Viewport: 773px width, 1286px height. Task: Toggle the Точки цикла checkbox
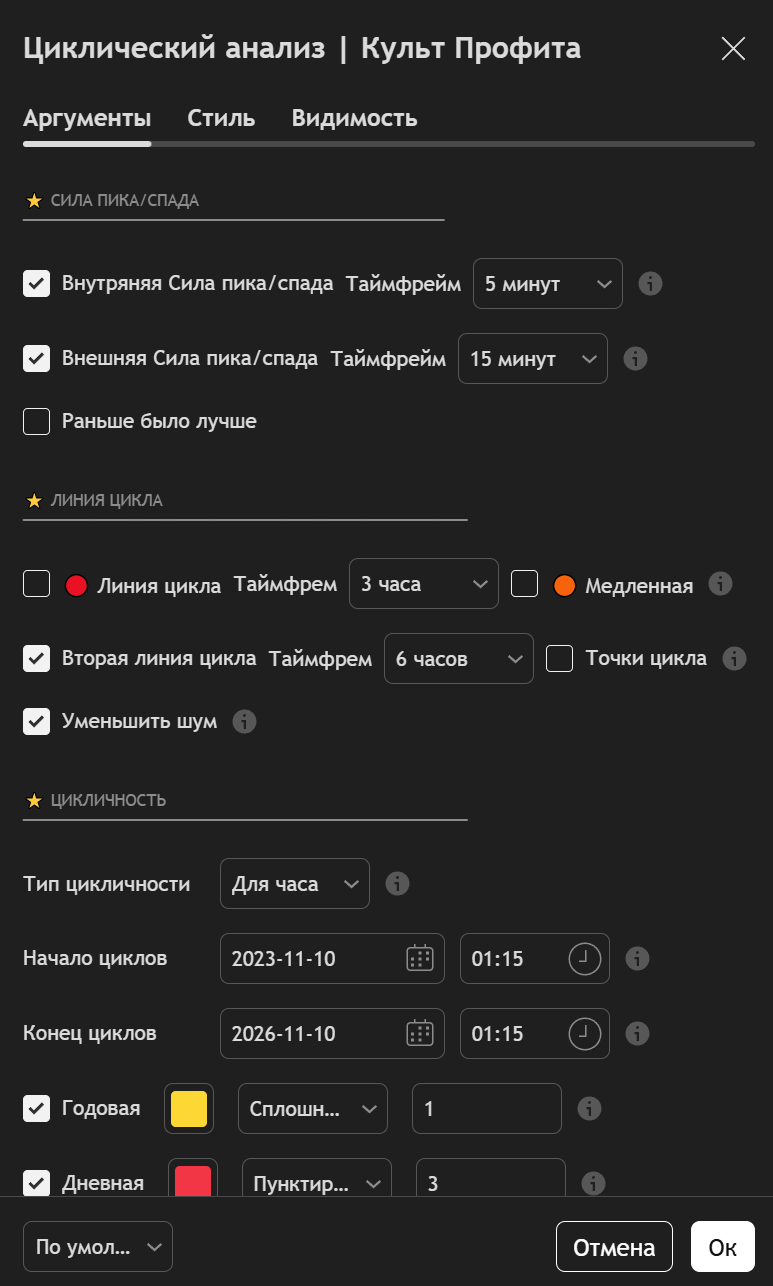click(559, 659)
